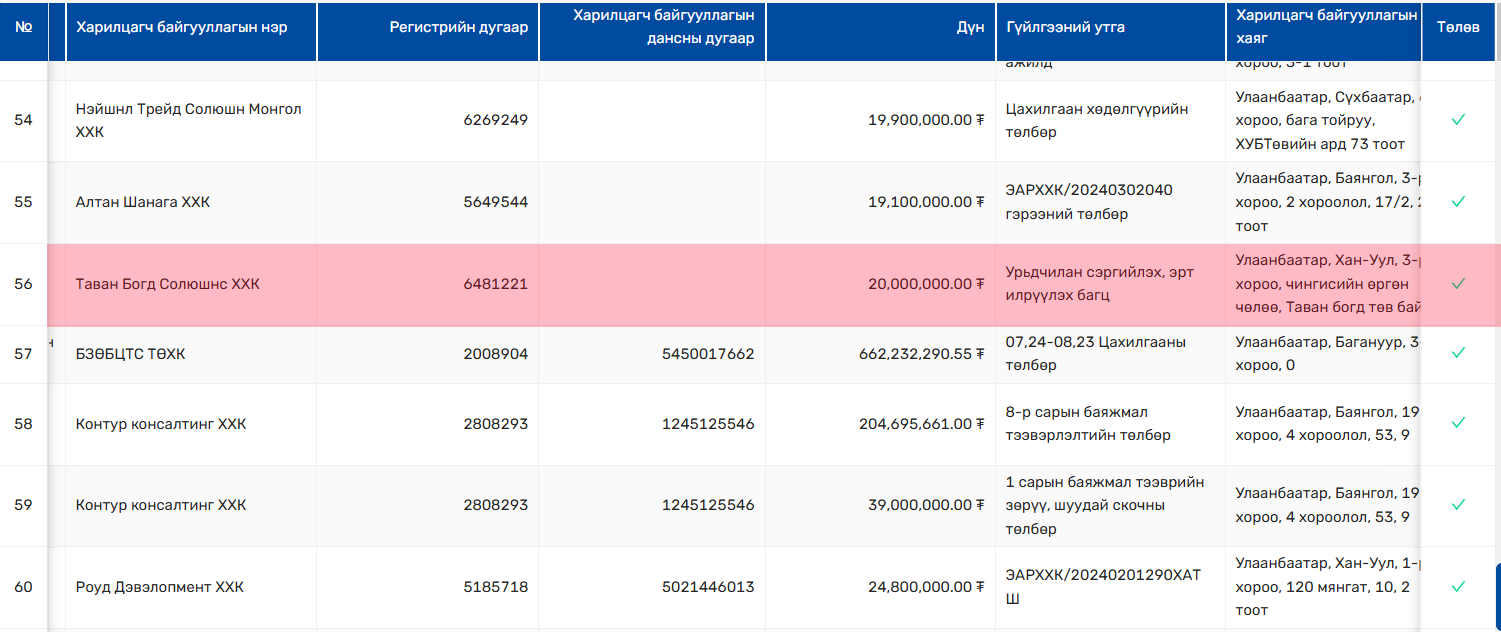Select Контур консалтинг ХХК in row 59
This screenshot has height=632, width=1501.
161,505
